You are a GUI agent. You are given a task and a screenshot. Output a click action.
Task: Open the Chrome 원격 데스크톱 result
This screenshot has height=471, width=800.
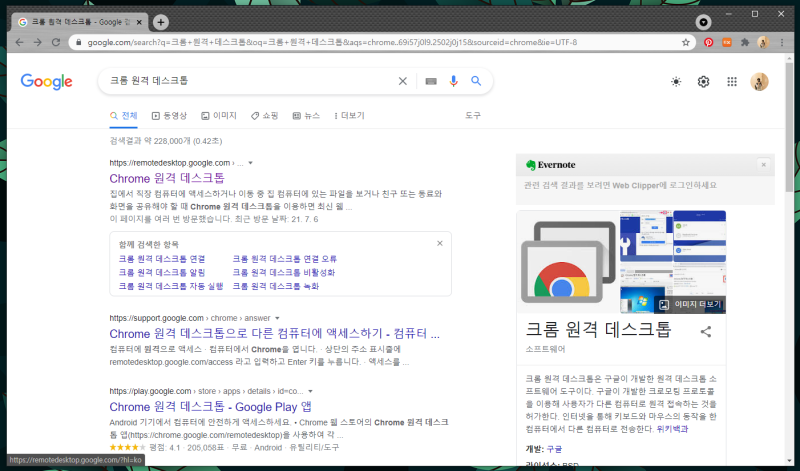[x=167, y=178]
